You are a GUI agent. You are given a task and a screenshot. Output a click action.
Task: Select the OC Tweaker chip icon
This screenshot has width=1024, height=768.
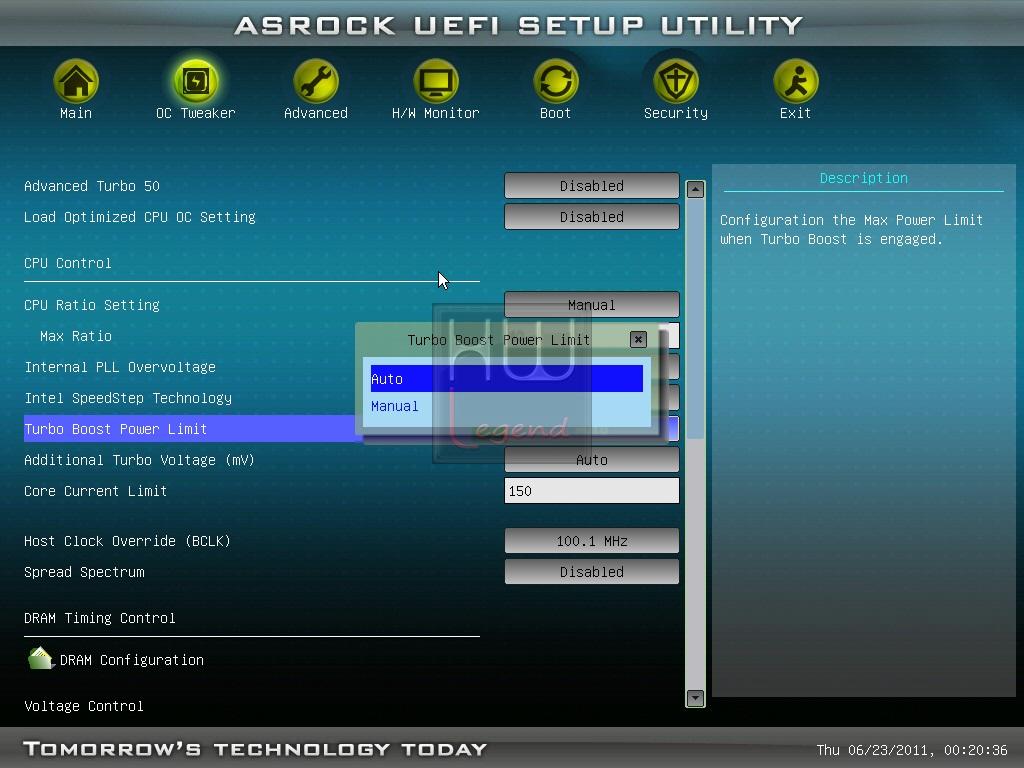[196, 81]
